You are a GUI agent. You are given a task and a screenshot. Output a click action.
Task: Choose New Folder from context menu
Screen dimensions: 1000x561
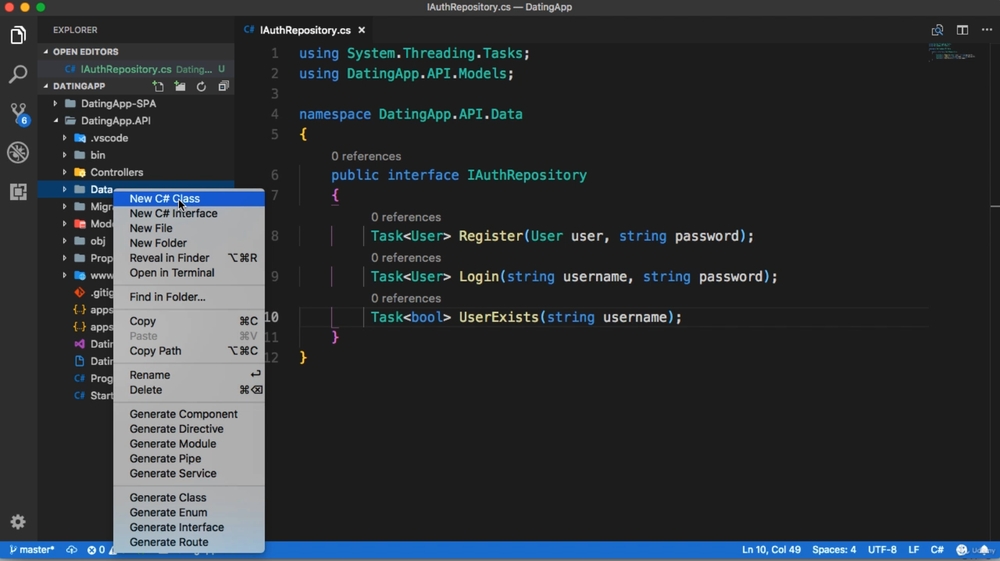point(189,243)
